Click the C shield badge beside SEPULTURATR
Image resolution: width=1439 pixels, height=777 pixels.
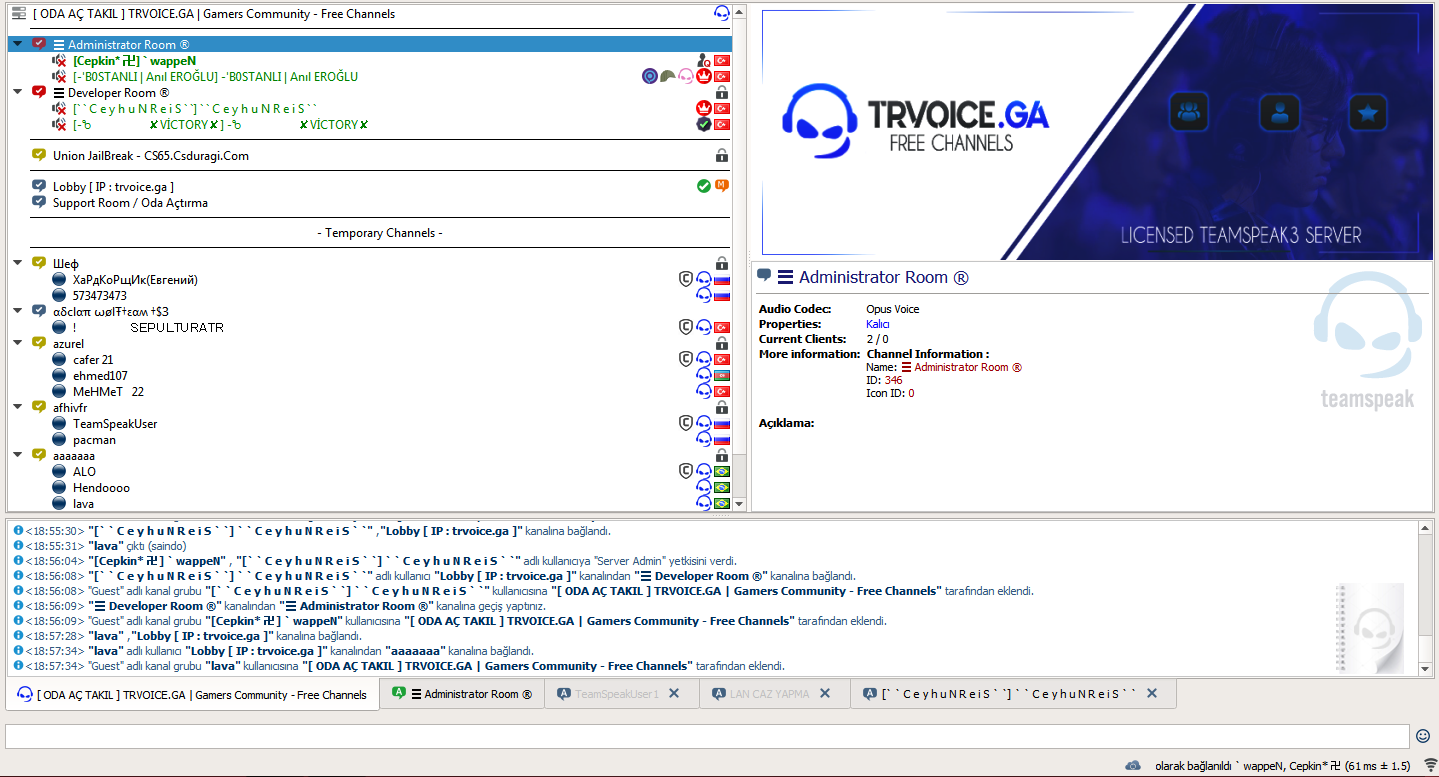(x=686, y=327)
